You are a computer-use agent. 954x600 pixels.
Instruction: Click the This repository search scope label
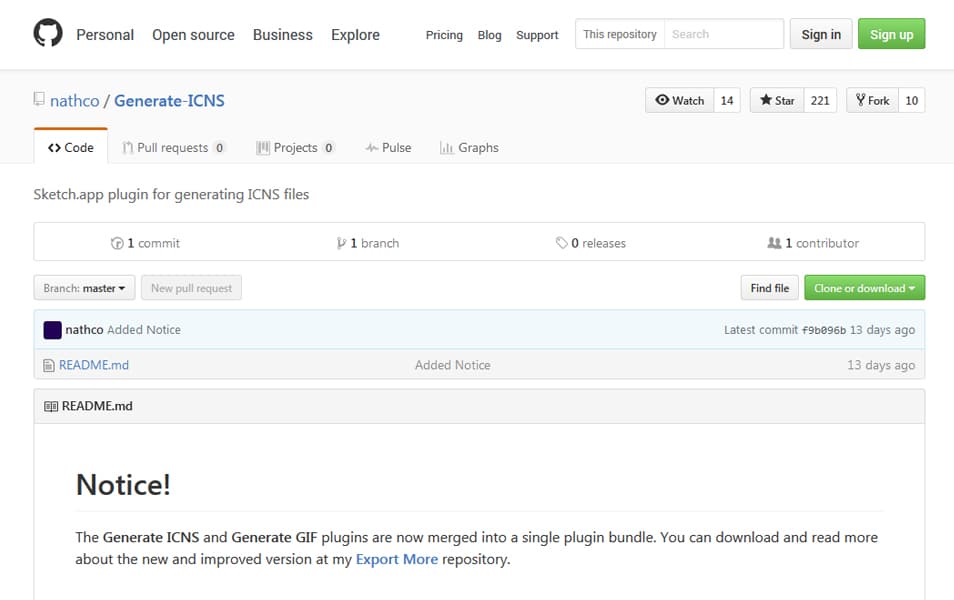(x=620, y=34)
